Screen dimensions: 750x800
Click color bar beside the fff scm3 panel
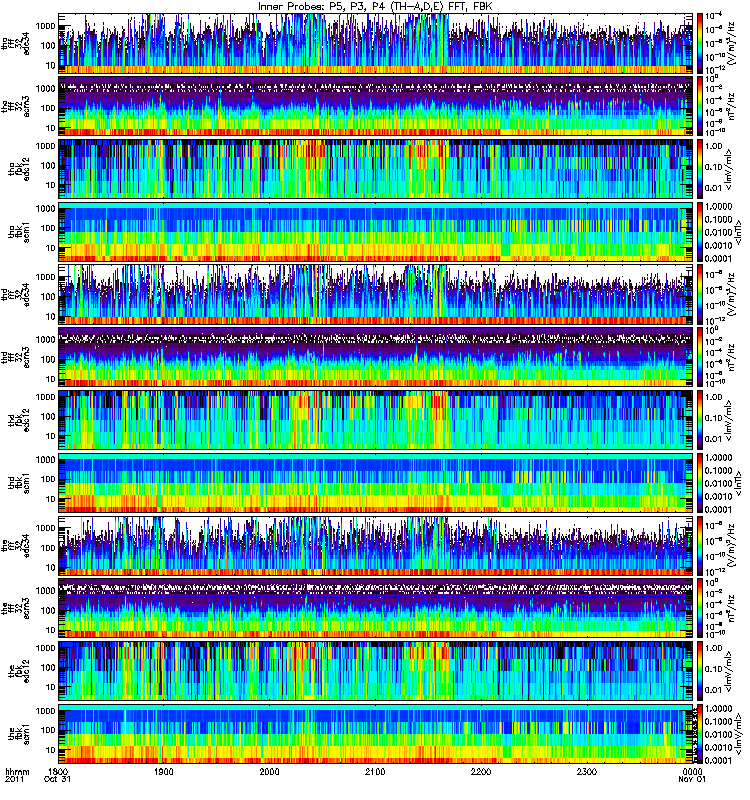click(x=699, y=609)
